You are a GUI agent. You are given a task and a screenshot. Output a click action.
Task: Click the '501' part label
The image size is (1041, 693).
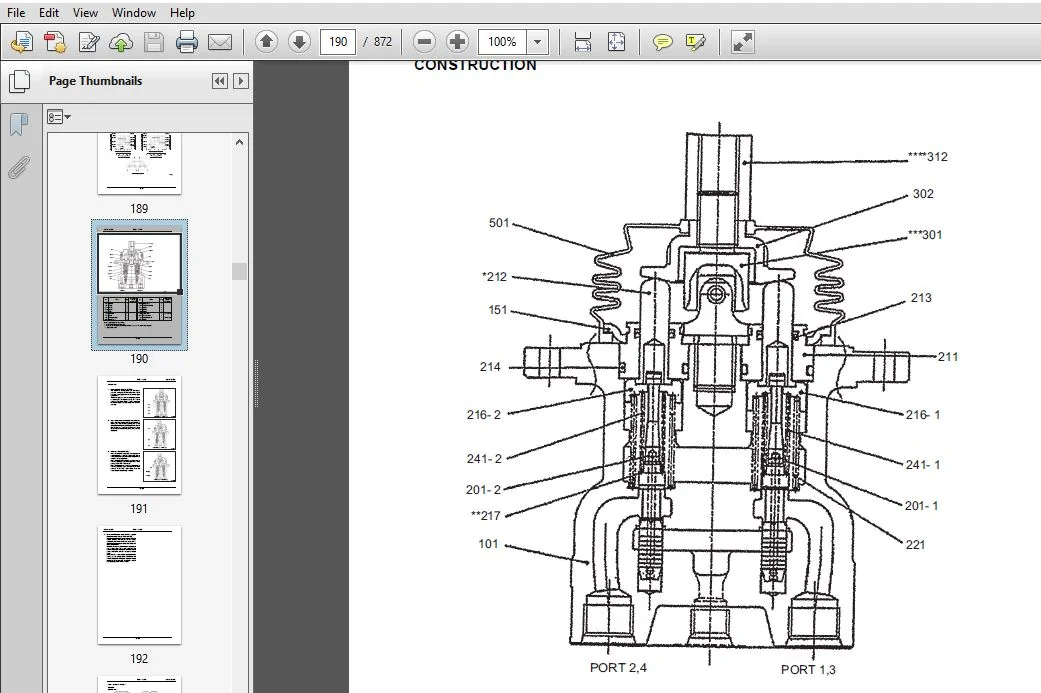tap(499, 223)
